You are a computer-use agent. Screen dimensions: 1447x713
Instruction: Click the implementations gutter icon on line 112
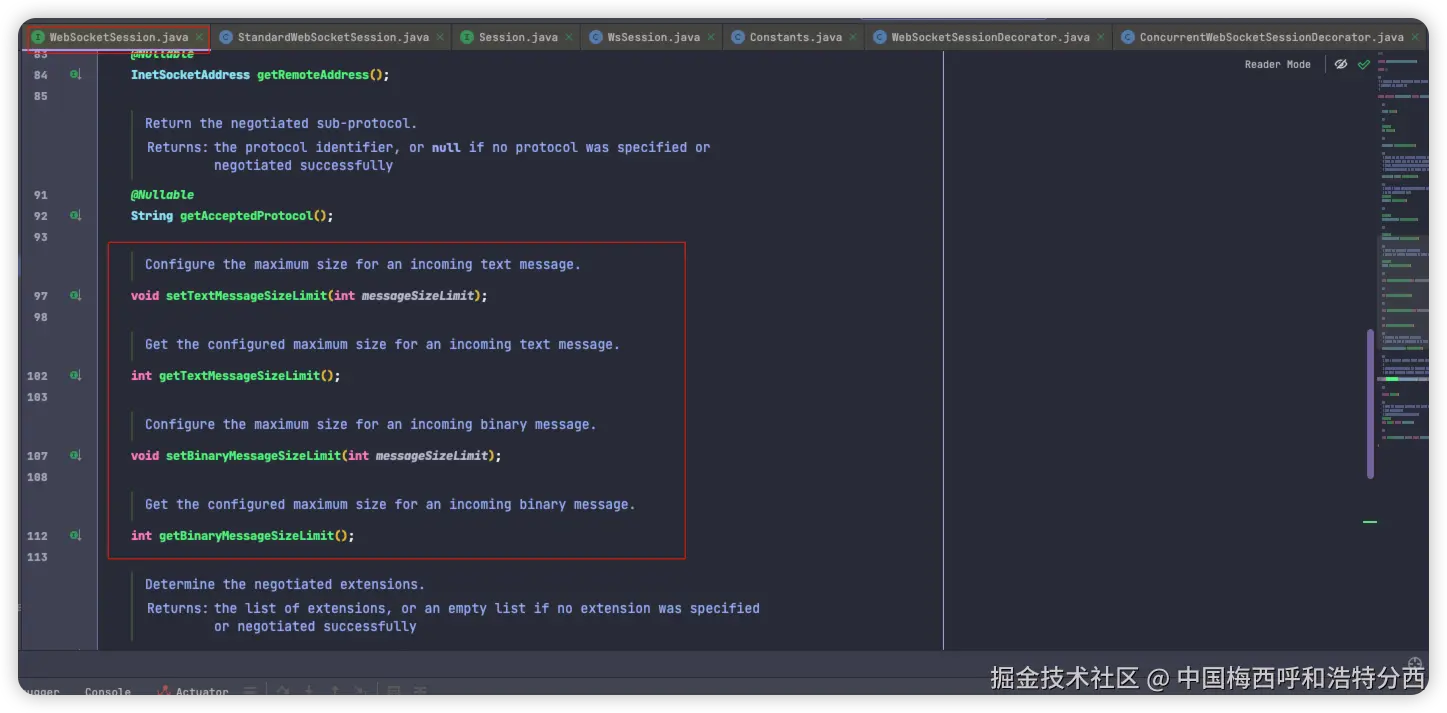(x=75, y=536)
